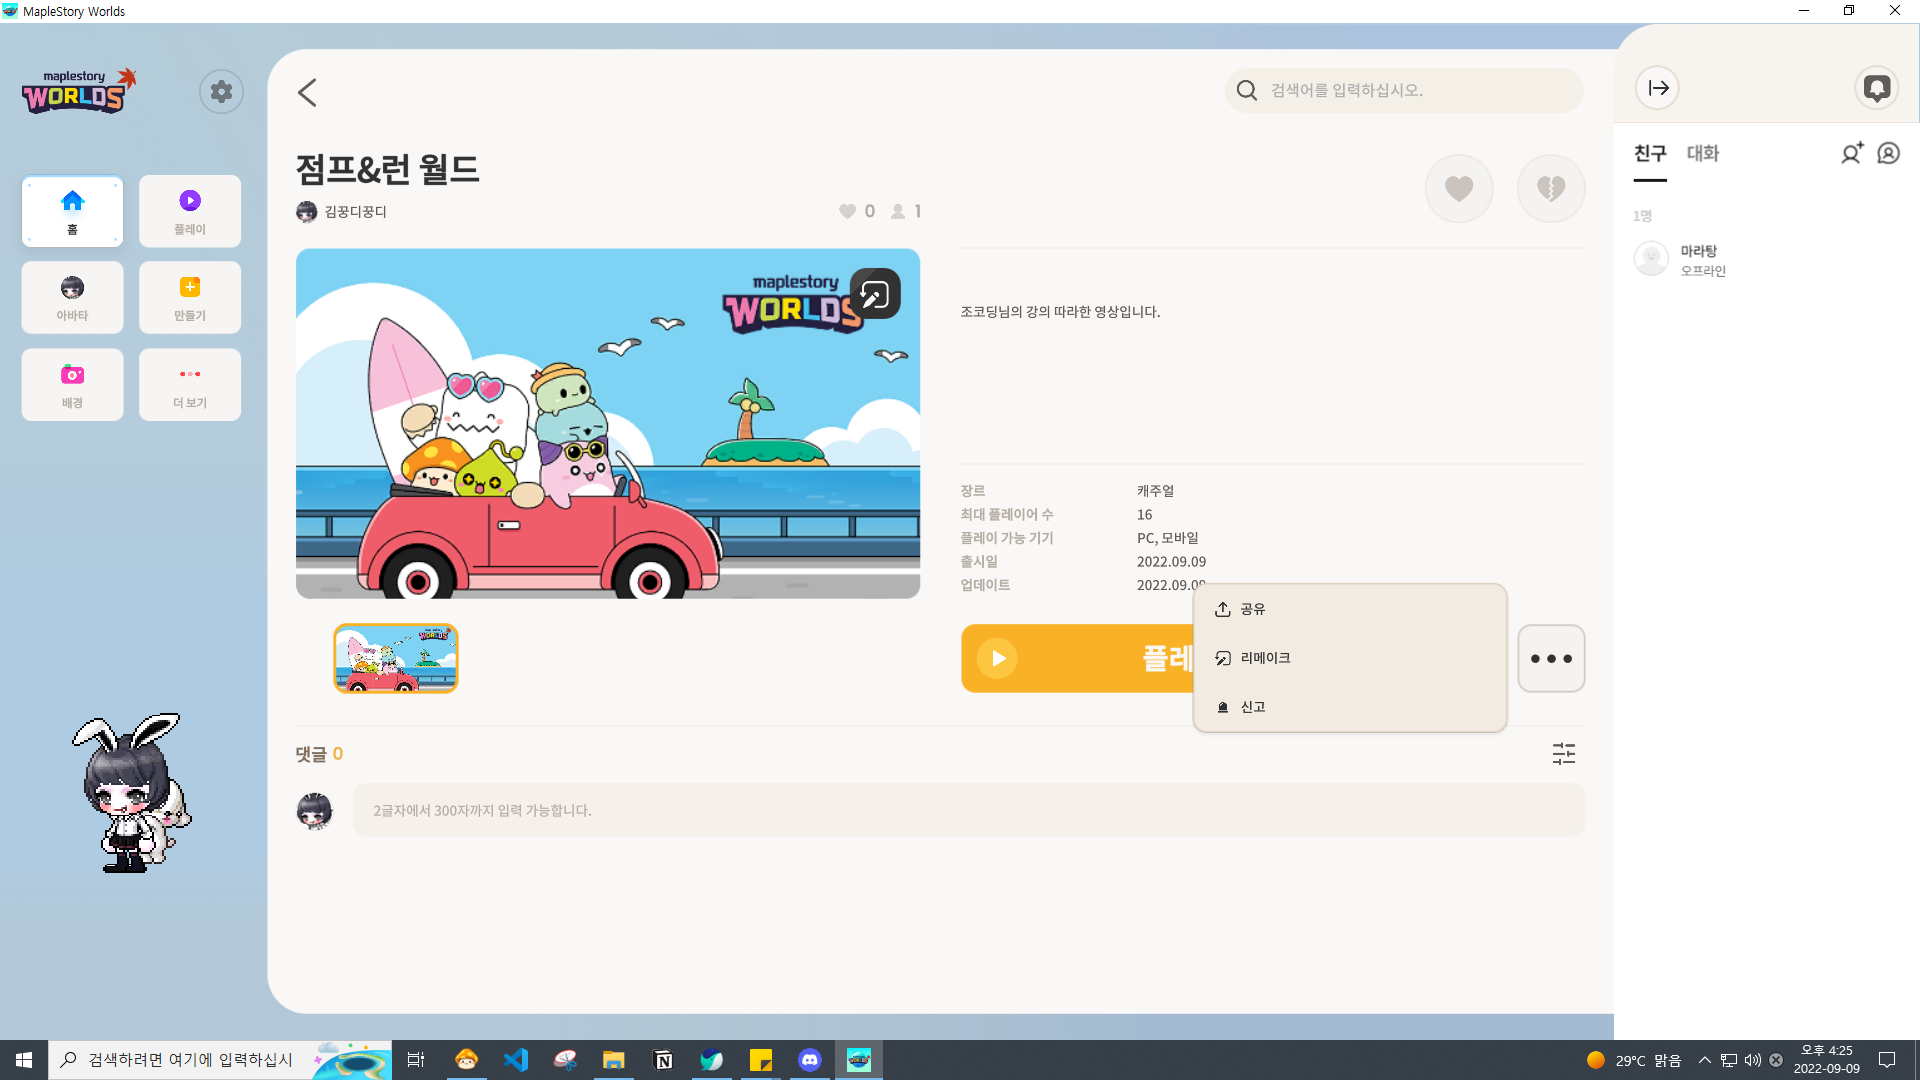The width and height of the screenshot is (1920, 1080).
Task: Click the back arrow icon
Action: click(307, 92)
